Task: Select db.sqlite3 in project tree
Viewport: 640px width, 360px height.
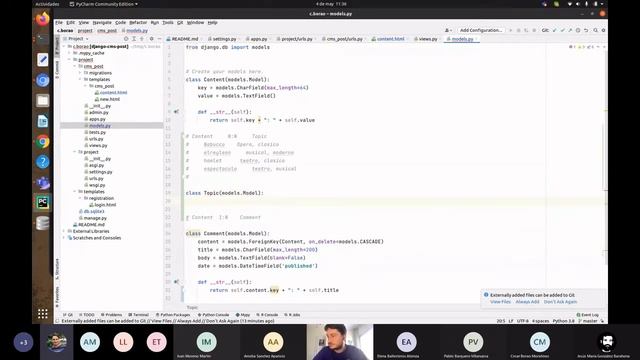Action: point(93,211)
